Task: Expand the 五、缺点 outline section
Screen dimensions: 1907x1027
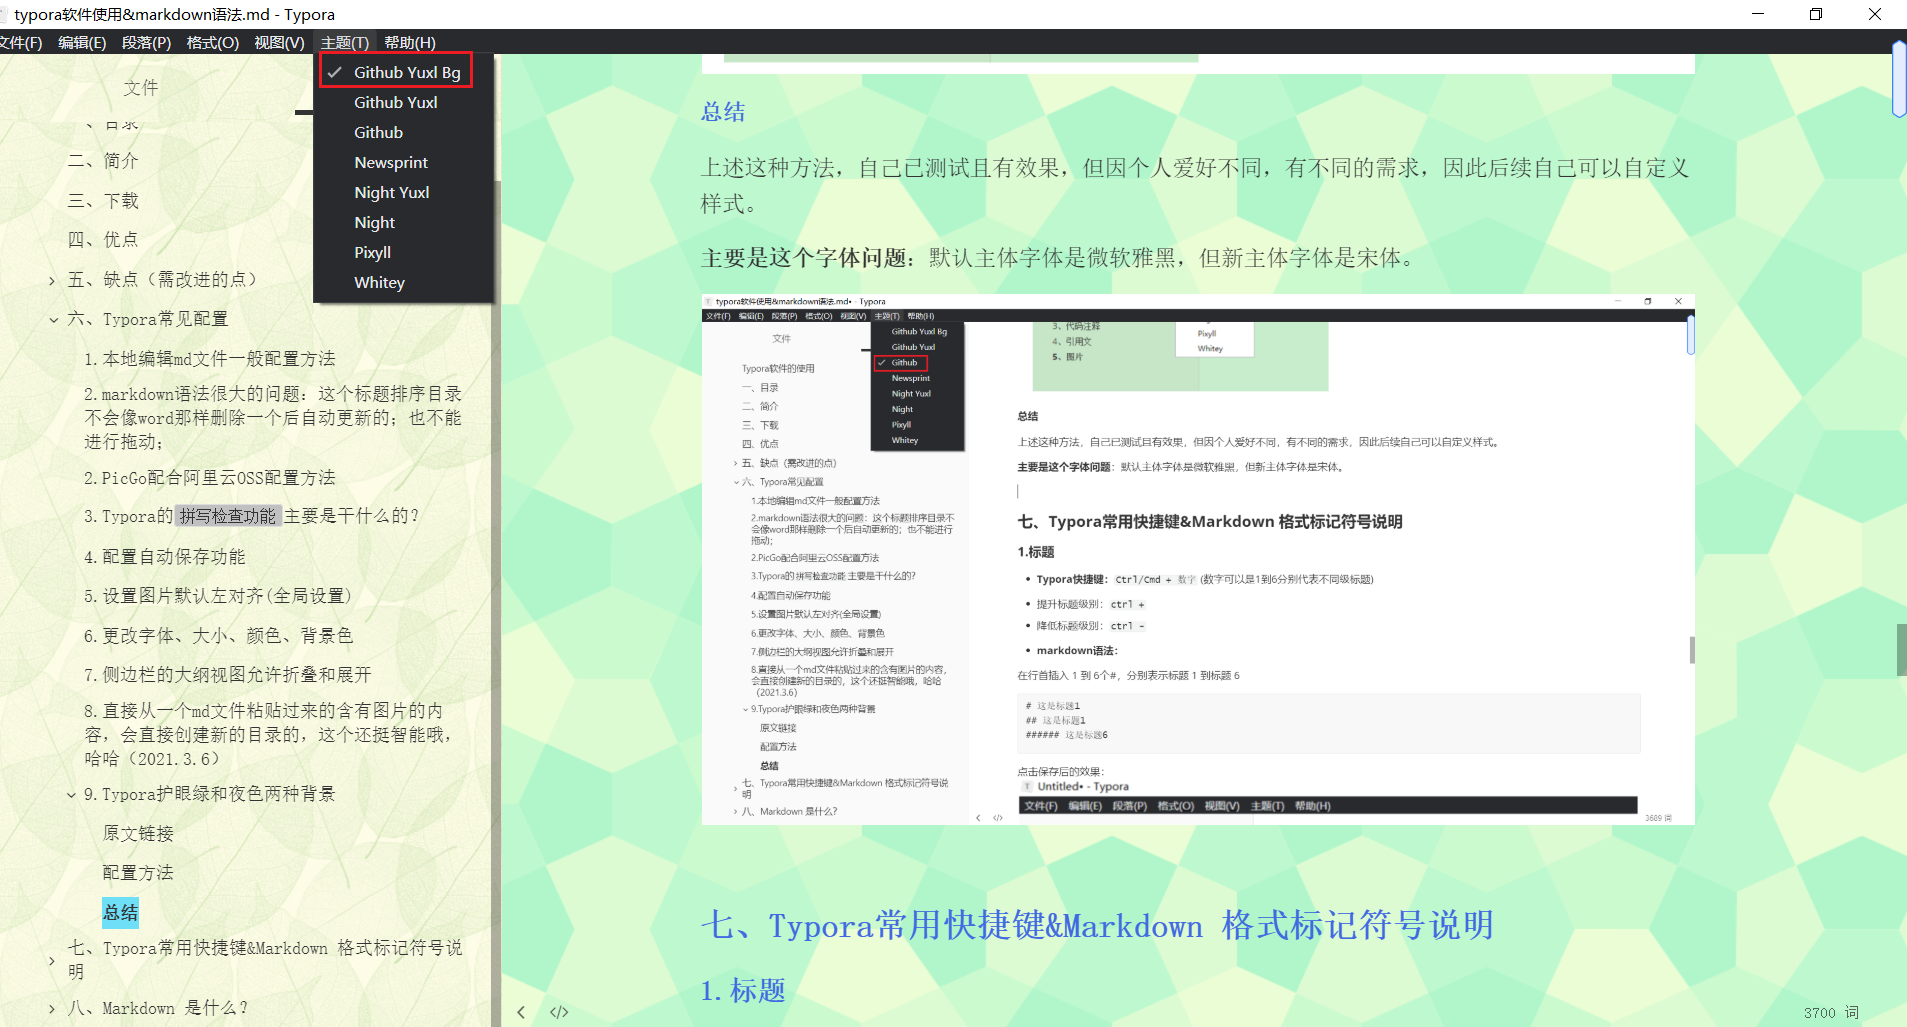Action: pos(52,281)
